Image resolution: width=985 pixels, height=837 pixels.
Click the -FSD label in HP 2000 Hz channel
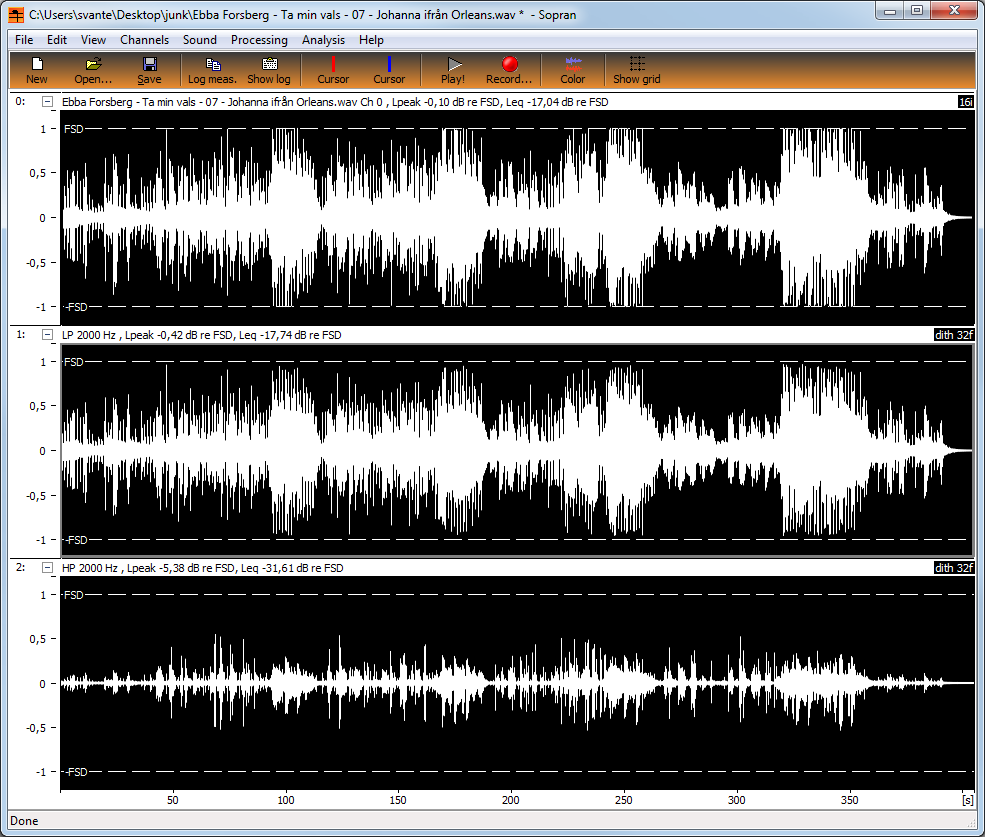pos(76,772)
